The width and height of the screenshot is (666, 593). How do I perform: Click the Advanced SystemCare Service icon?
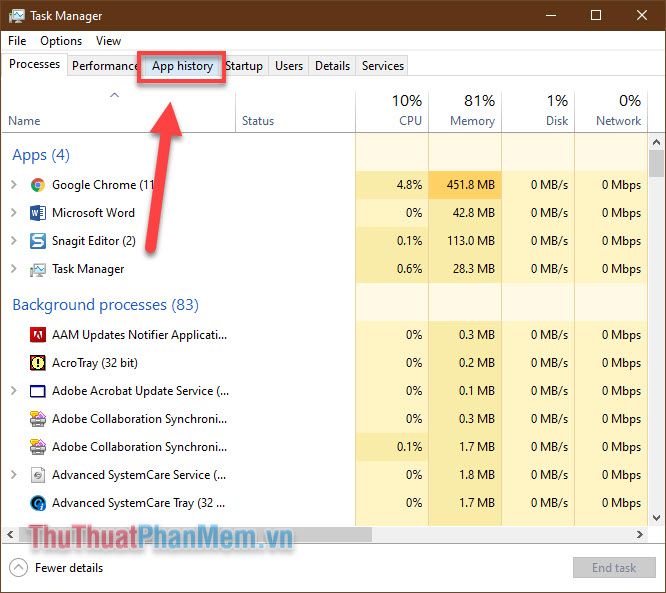38,475
